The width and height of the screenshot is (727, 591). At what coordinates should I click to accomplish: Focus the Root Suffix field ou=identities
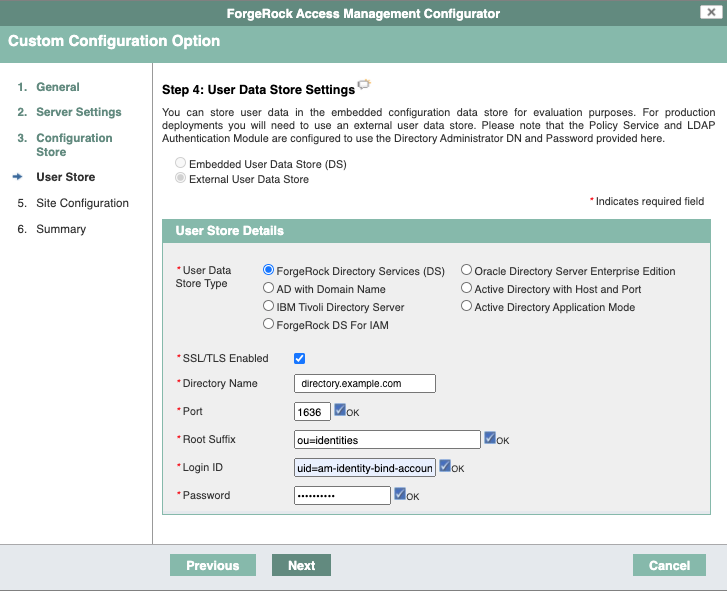[387, 439]
